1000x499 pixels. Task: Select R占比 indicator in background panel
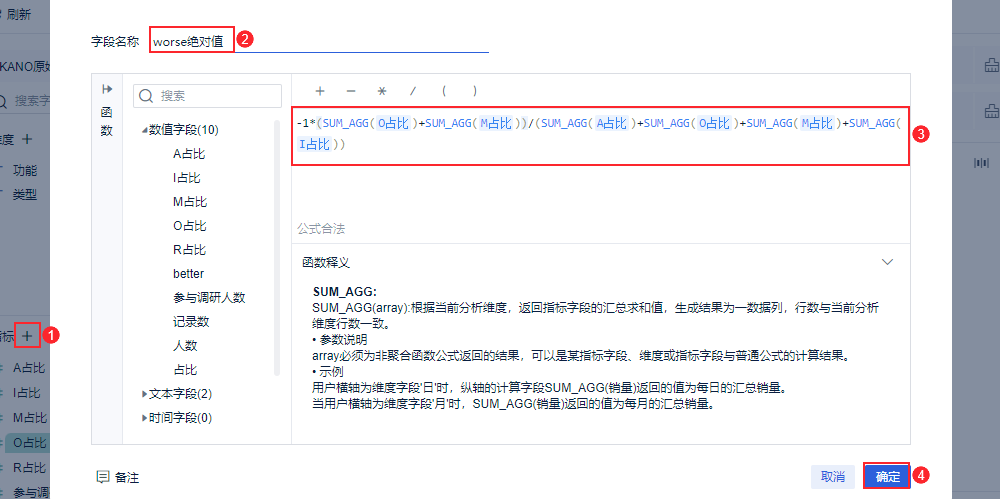click(29, 468)
